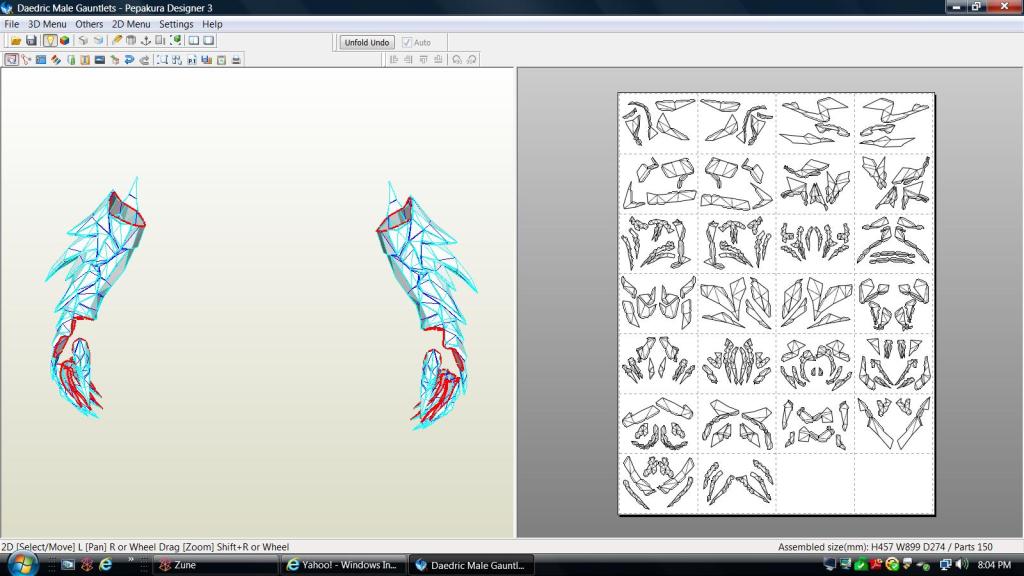
Task: Select the Select/Move tool icon
Action: pos(11,59)
